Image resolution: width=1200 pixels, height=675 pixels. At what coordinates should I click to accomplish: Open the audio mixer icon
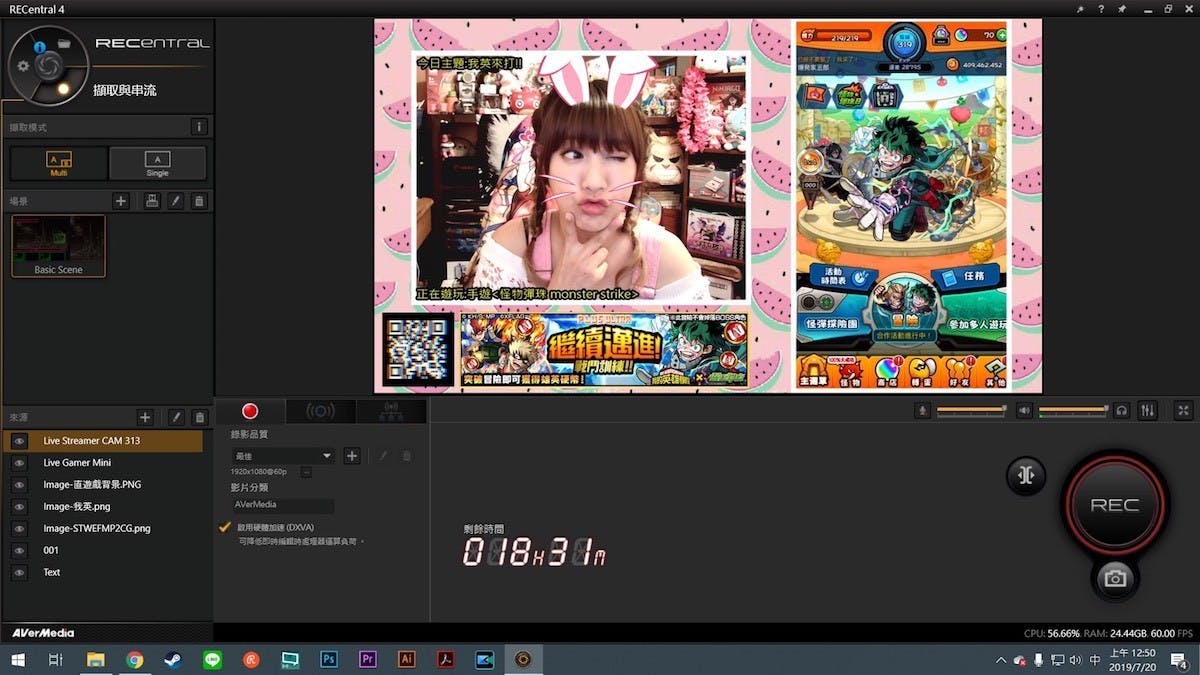point(1147,410)
